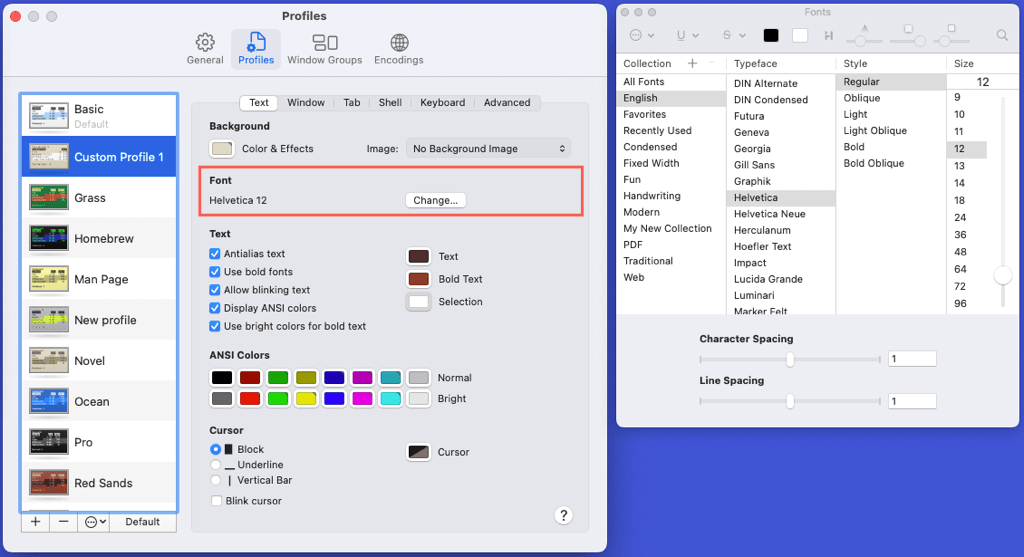This screenshot has height=557, width=1024.
Task: Open the underline style menu in Fonts
Action: click(x=688, y=35)
